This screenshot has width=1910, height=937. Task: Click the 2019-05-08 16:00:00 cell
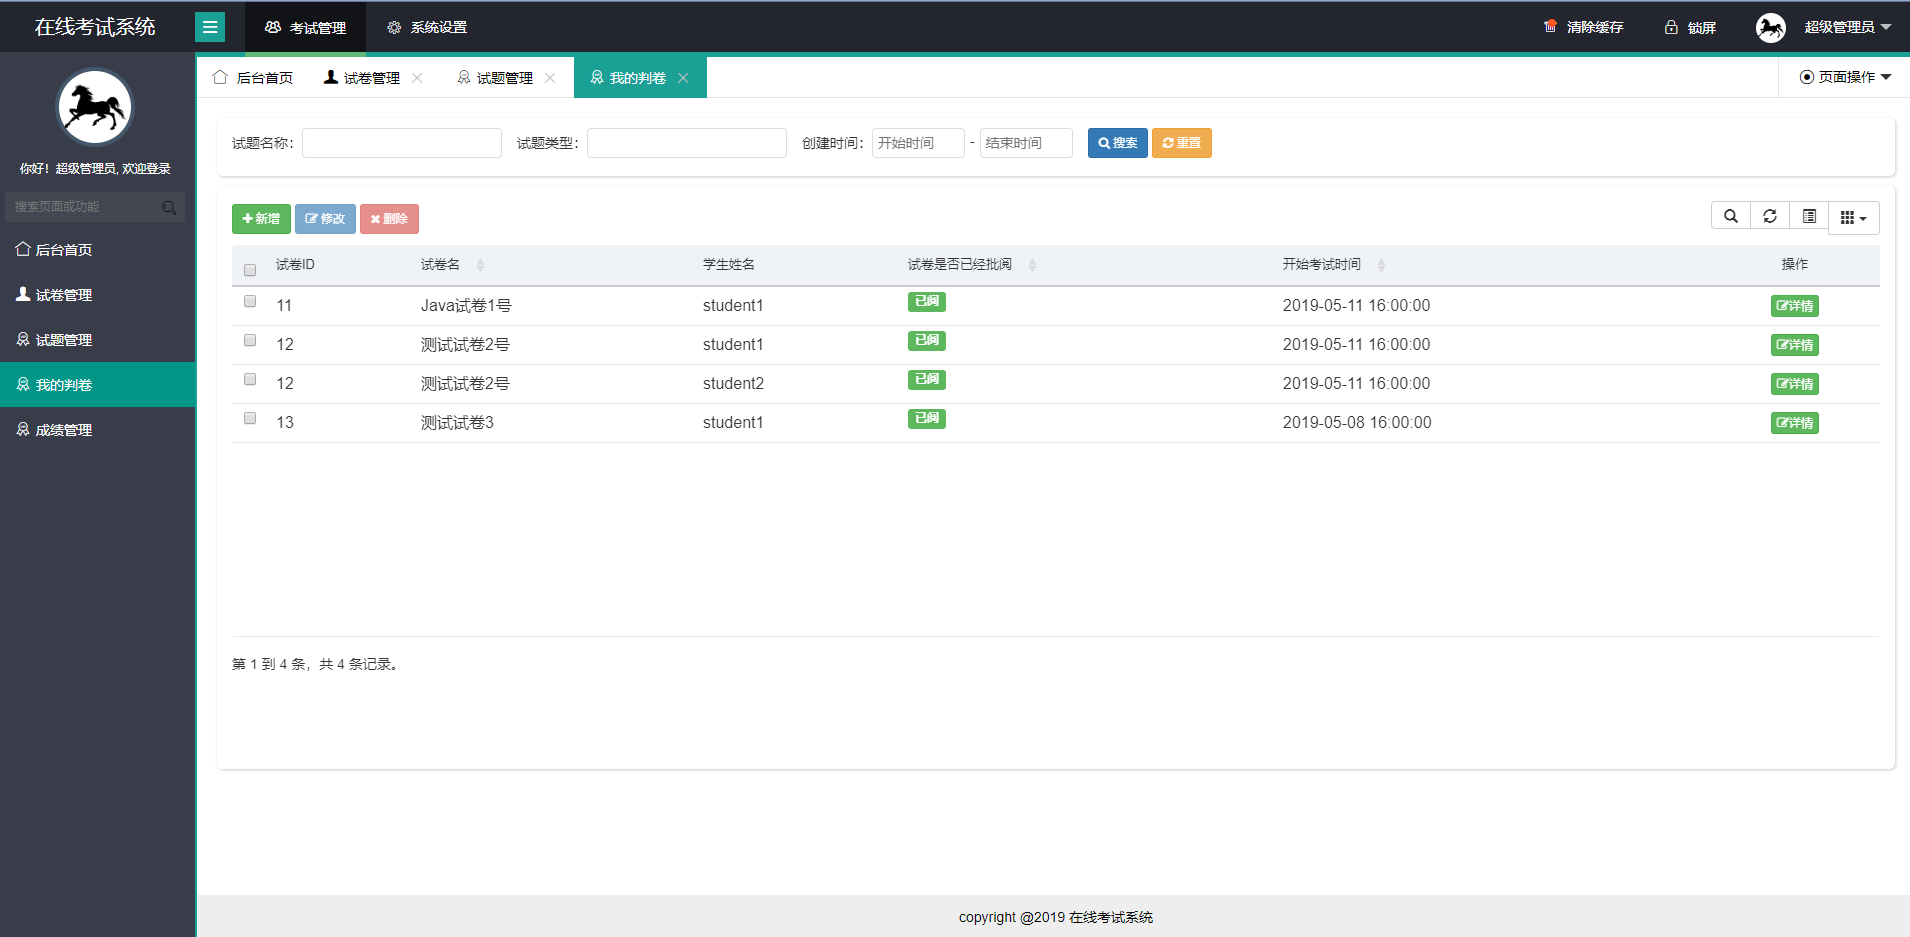click(x=1357, y=422)
